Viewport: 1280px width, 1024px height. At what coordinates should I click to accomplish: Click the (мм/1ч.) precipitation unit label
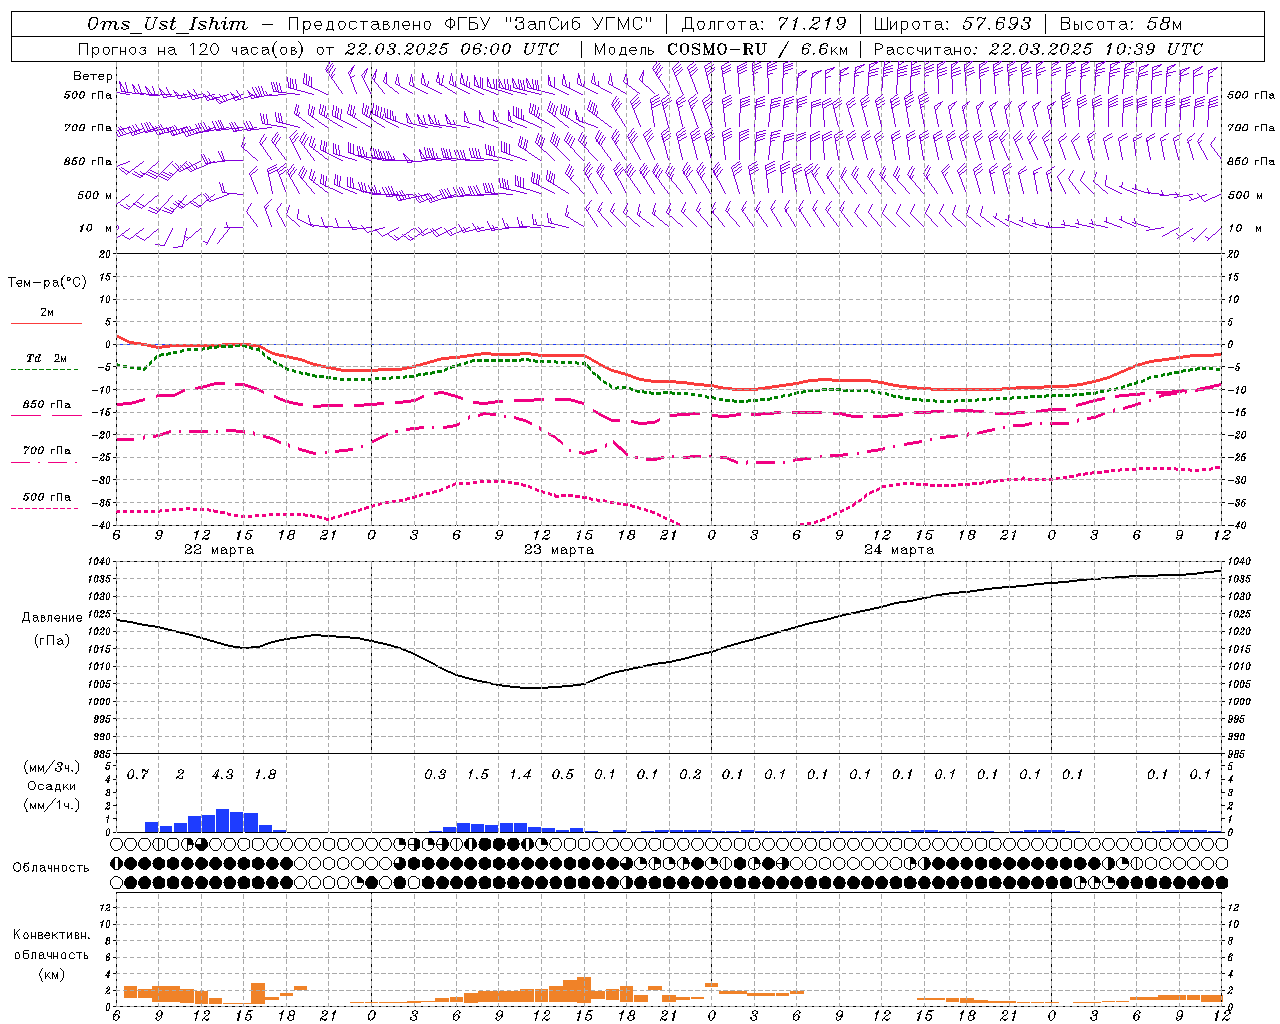coord(51,805)
